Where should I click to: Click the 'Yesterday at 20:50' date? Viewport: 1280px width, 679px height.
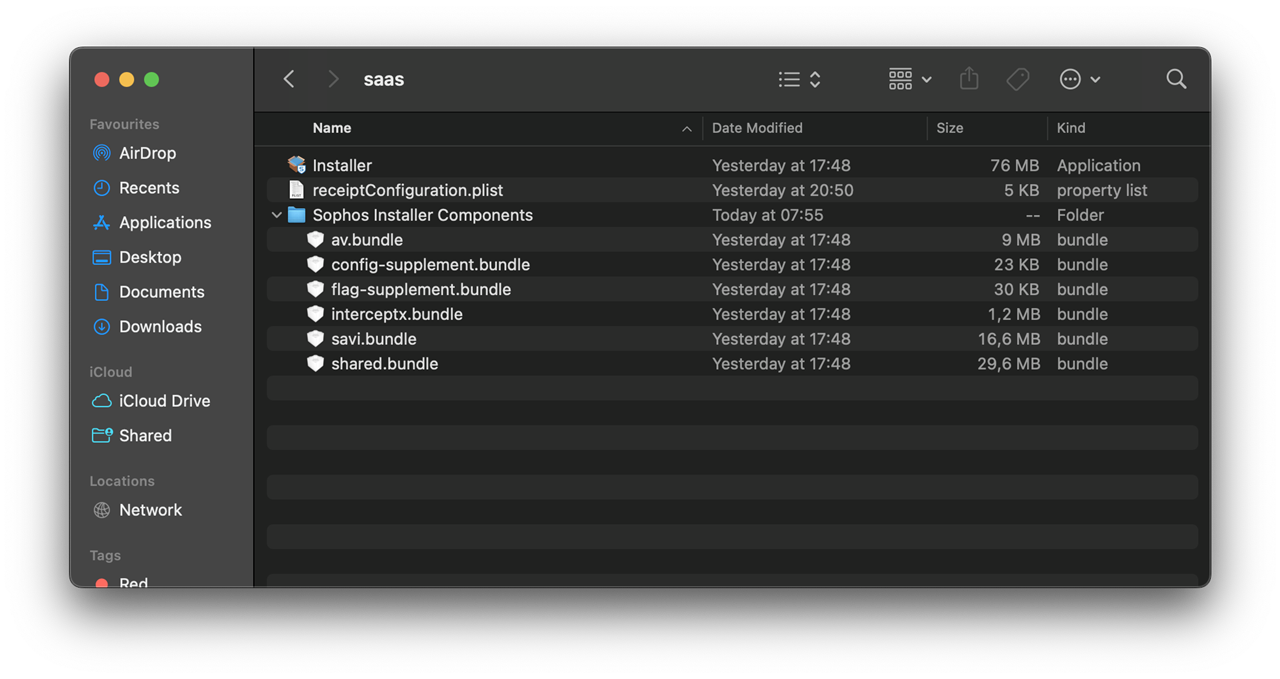click(x=783, y=190)
